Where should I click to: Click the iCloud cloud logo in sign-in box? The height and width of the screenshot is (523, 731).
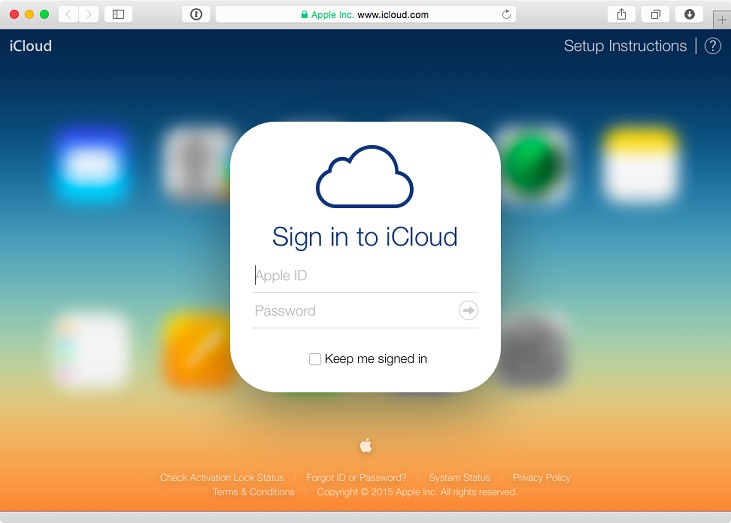coord(365,176)
